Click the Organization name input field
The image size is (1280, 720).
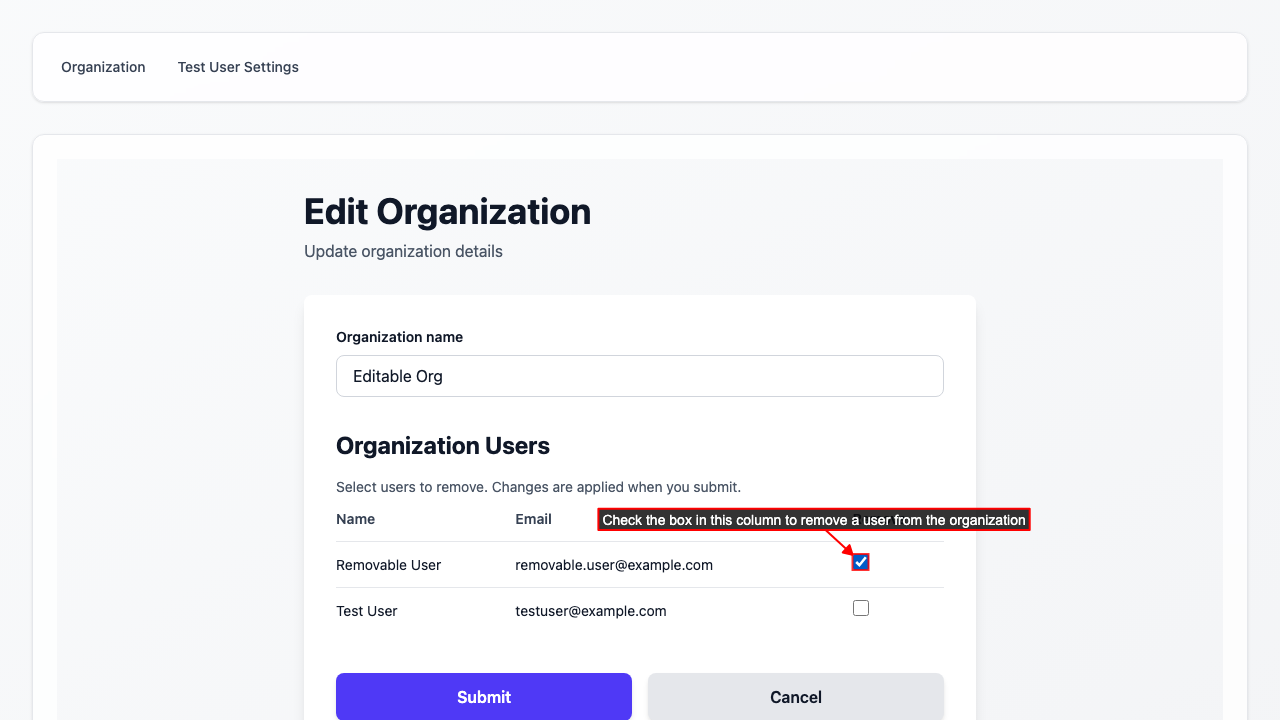tap(640, 376)
